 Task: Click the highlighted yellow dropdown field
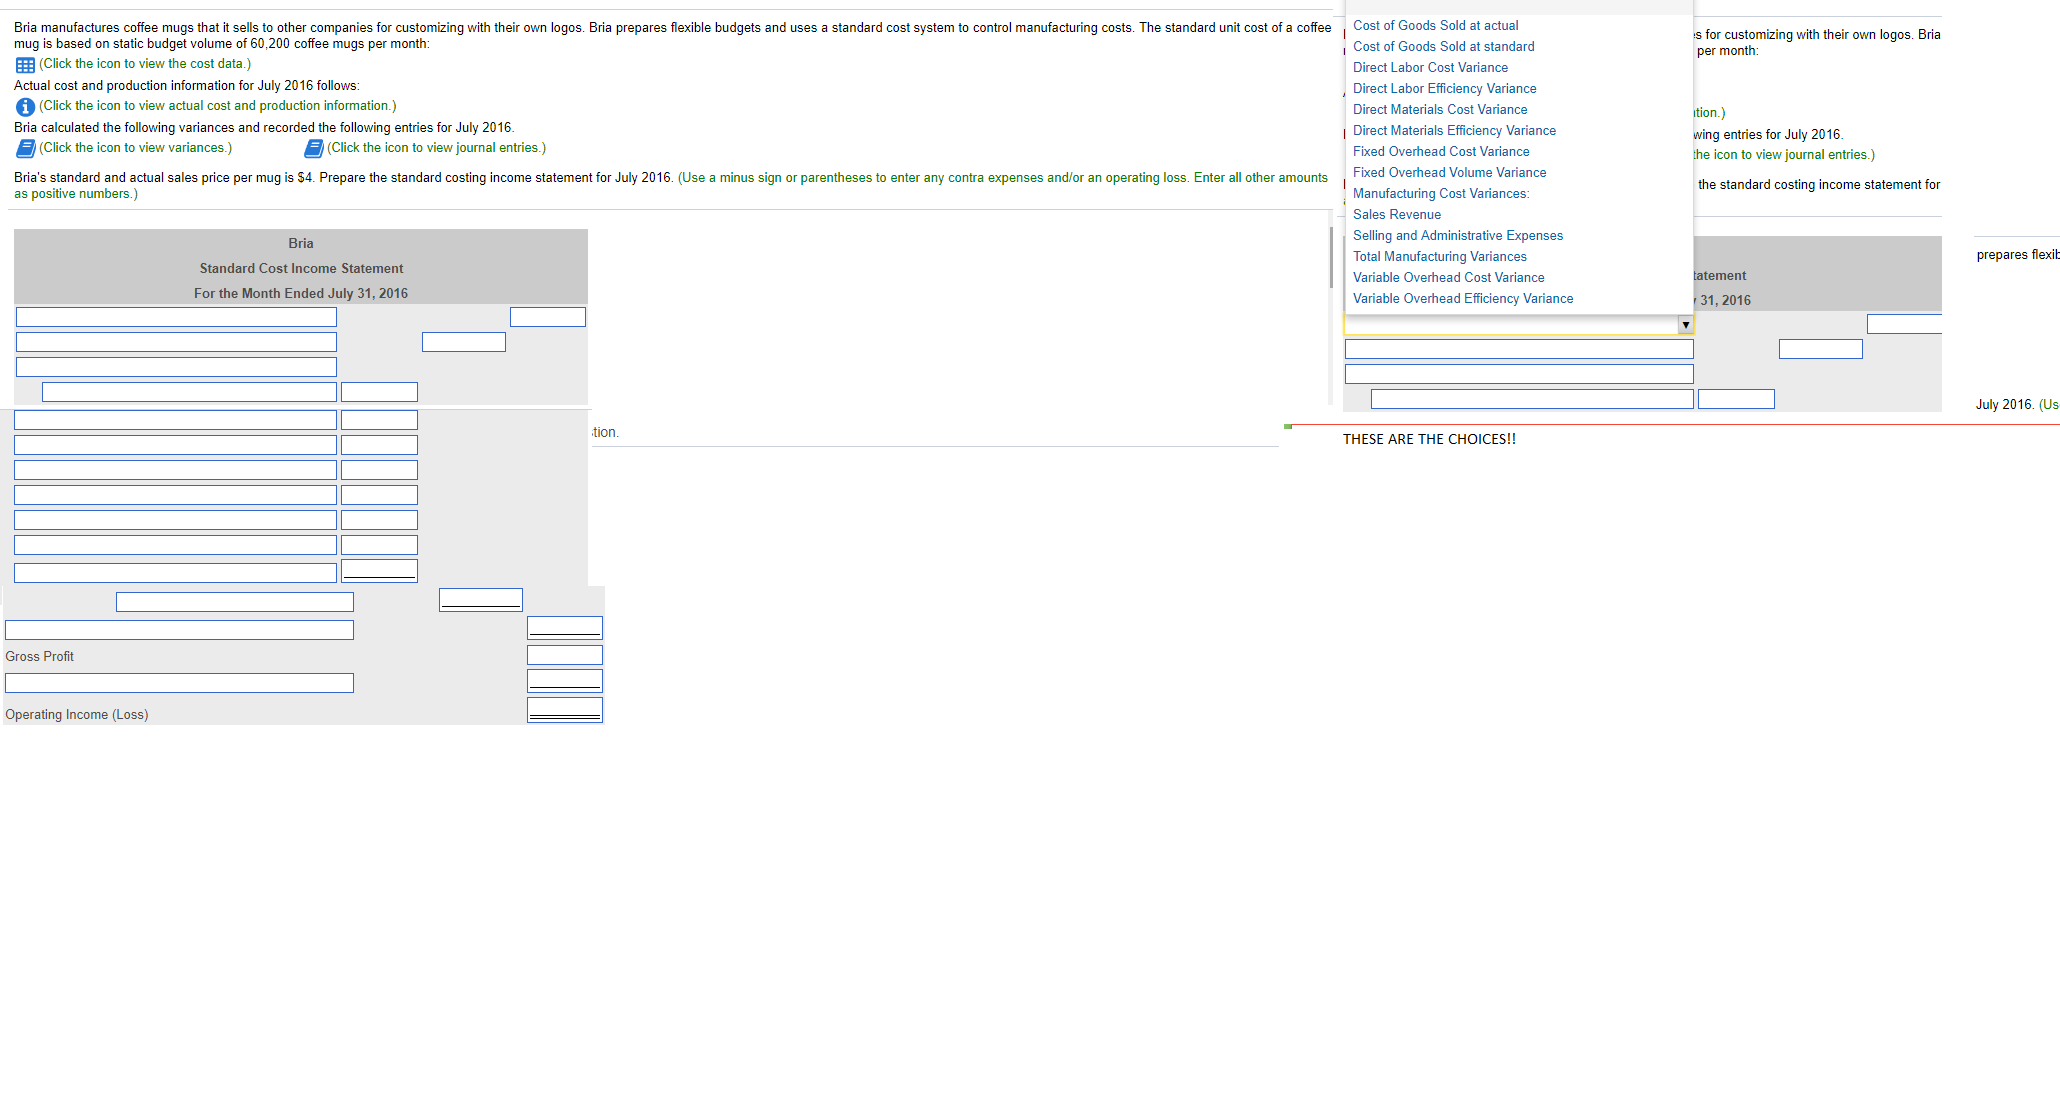1510,325
